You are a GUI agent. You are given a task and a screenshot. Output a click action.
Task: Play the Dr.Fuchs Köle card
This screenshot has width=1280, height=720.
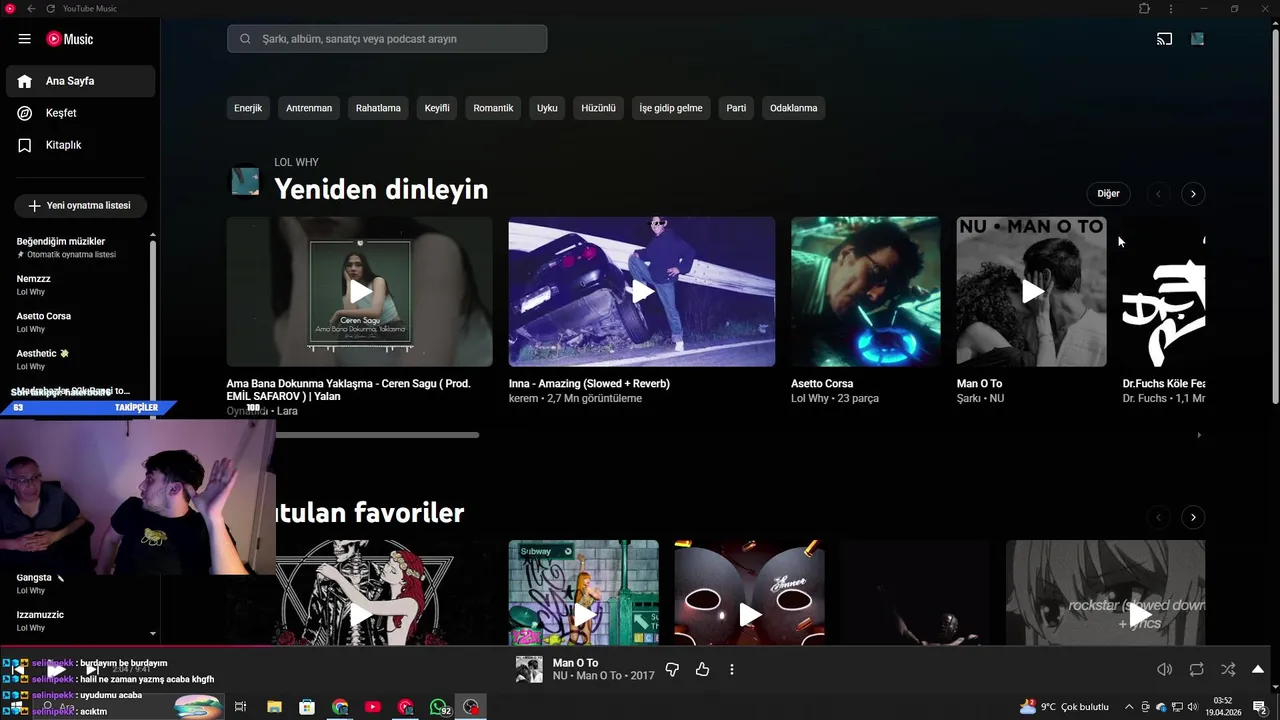pyautogui.click(x=1164, y=291)
